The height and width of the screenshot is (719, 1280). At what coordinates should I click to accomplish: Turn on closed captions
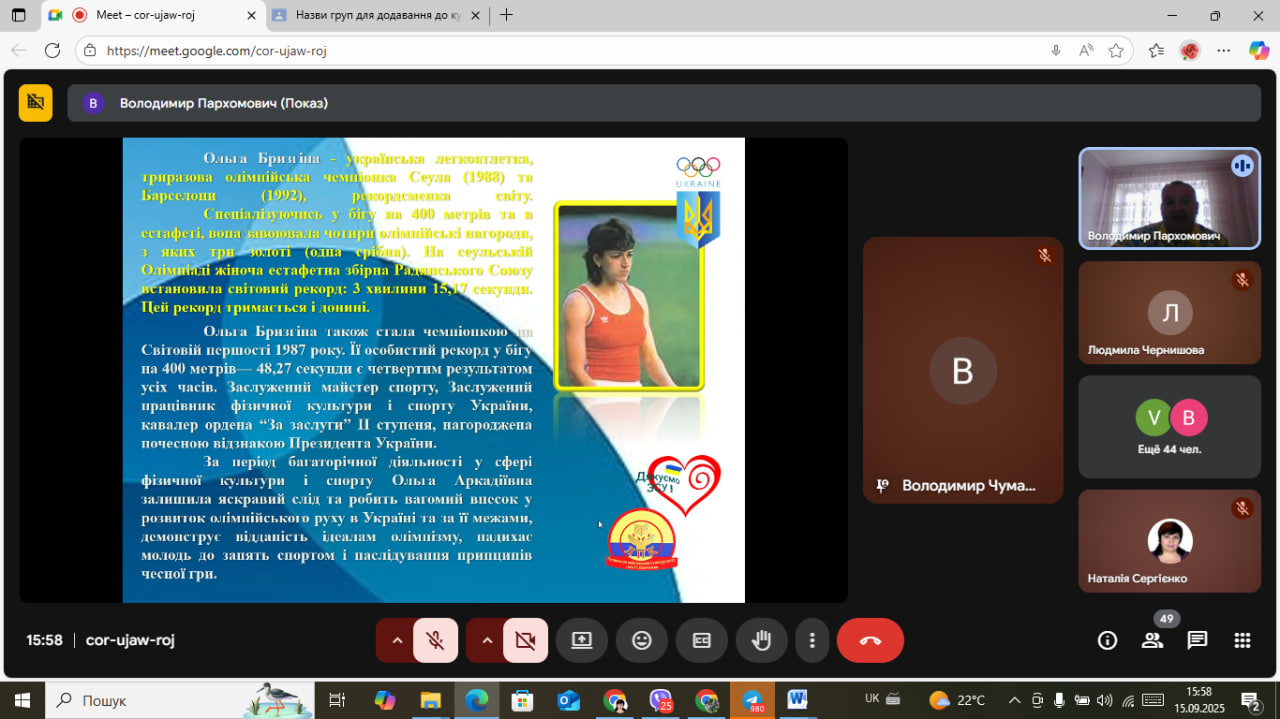[x=702, y=641]
